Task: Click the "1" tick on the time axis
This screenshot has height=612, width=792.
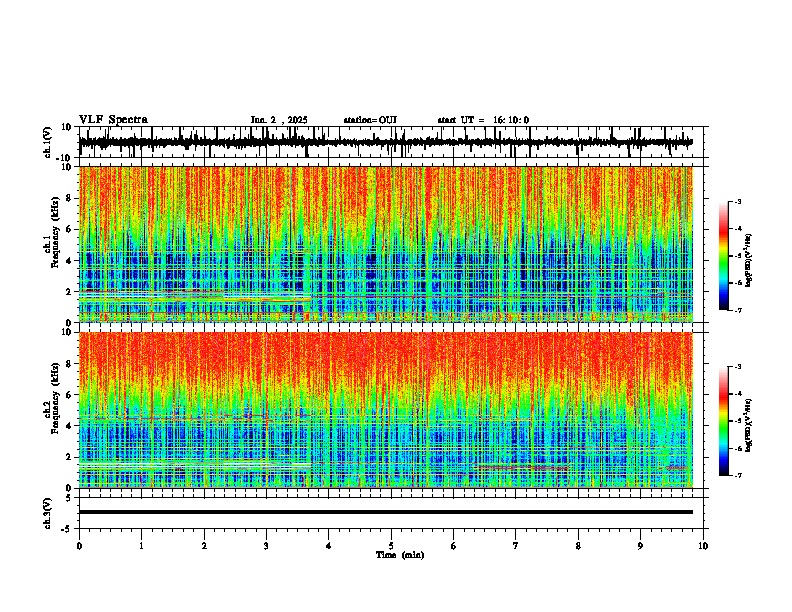Action: click(141, 546)
